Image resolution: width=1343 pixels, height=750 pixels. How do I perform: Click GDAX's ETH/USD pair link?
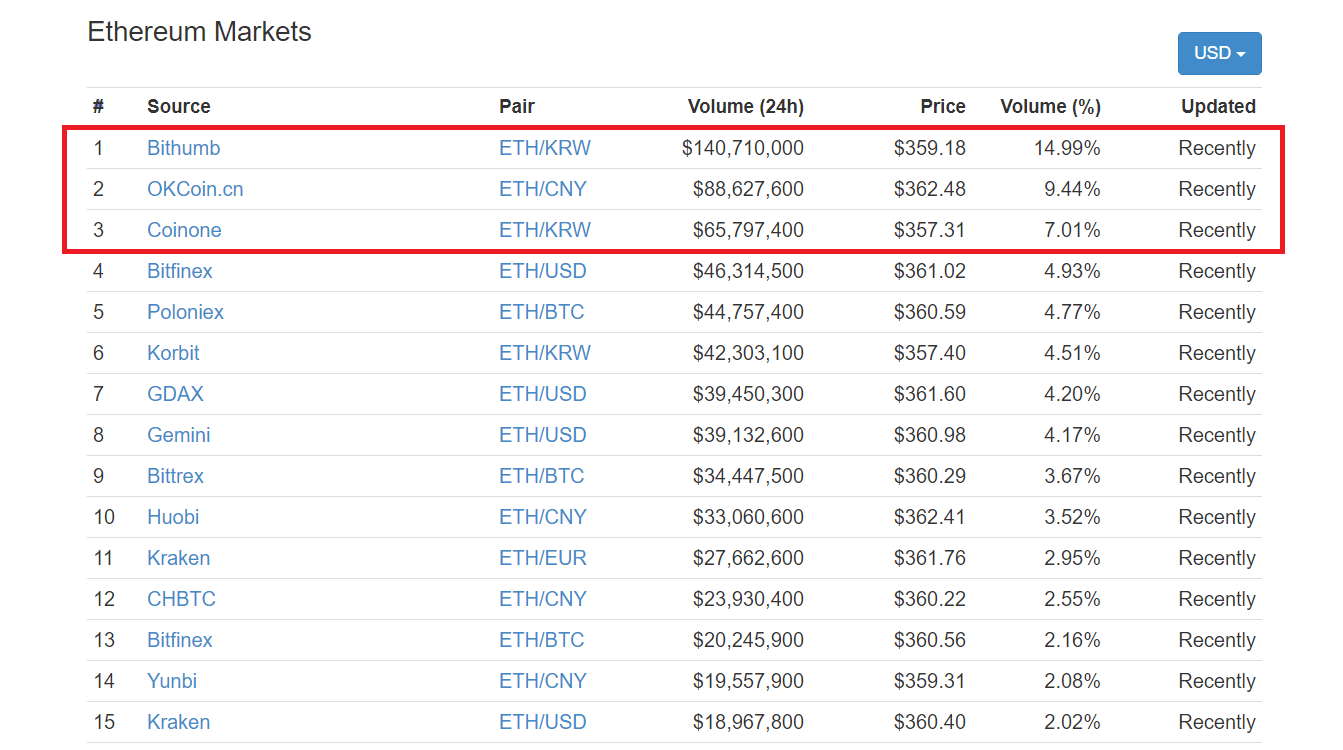pyautogui.click(x=542, y=394)
